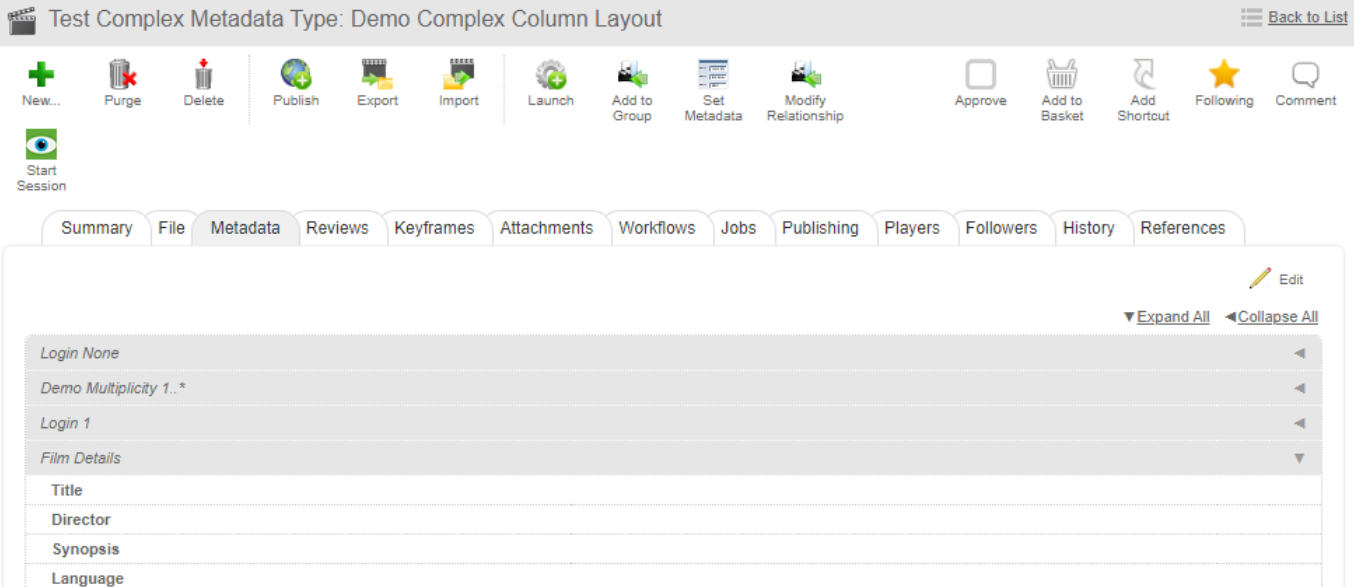Click Expand All link
1354x587 pixels.
click(x=1172, y=317)
